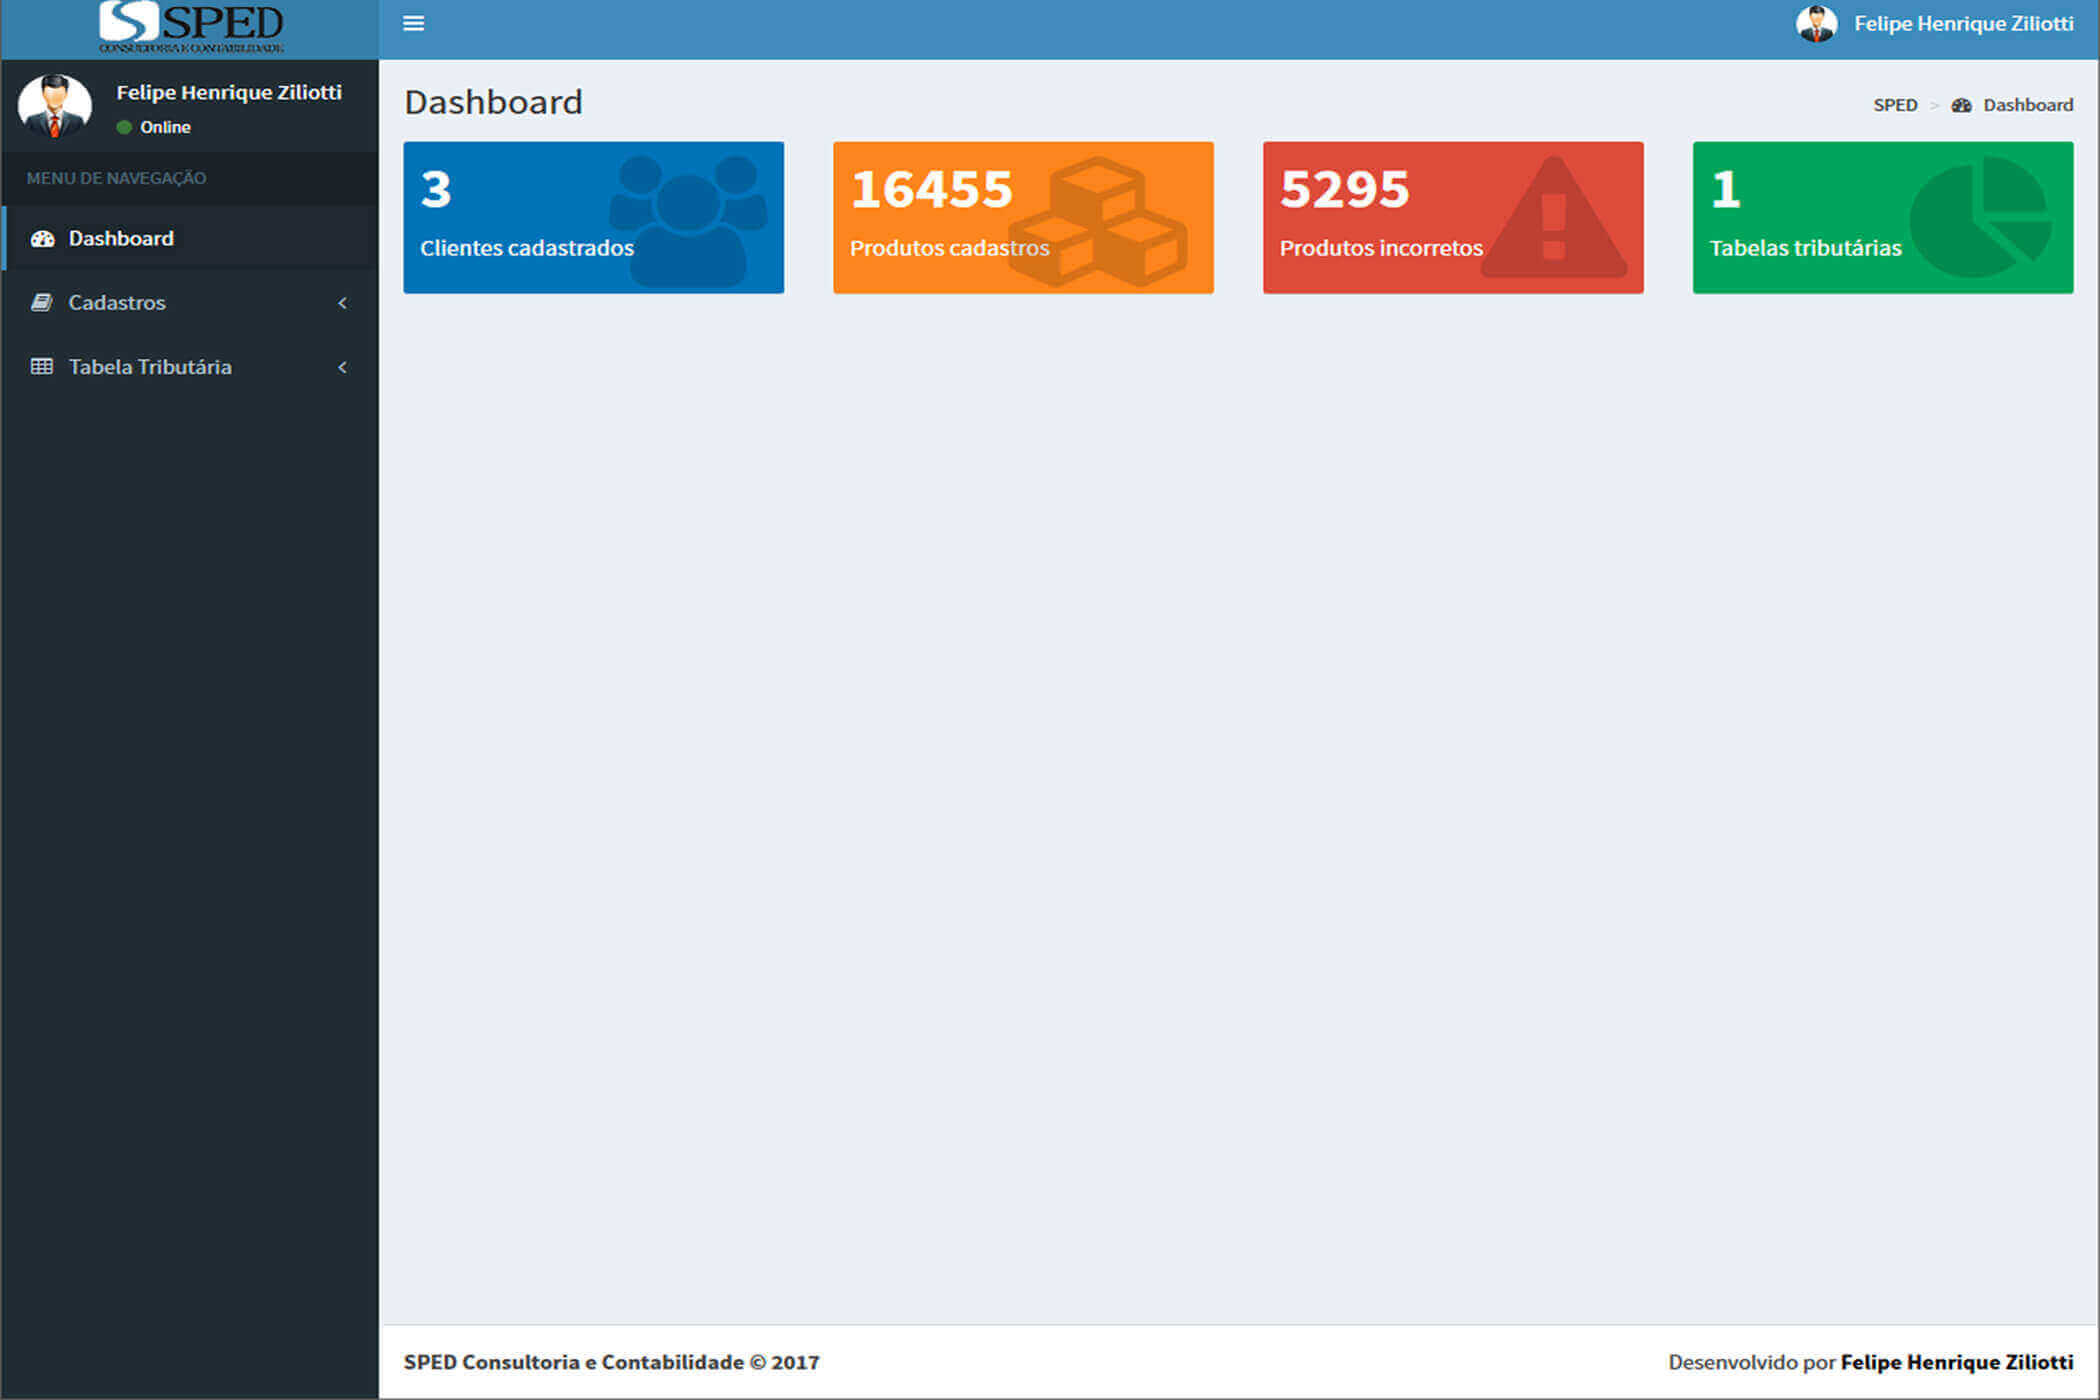2100x1400 pixels.
Task: Click the breadcrumb dashboard gauge icon
Action: click(1961, 106)
